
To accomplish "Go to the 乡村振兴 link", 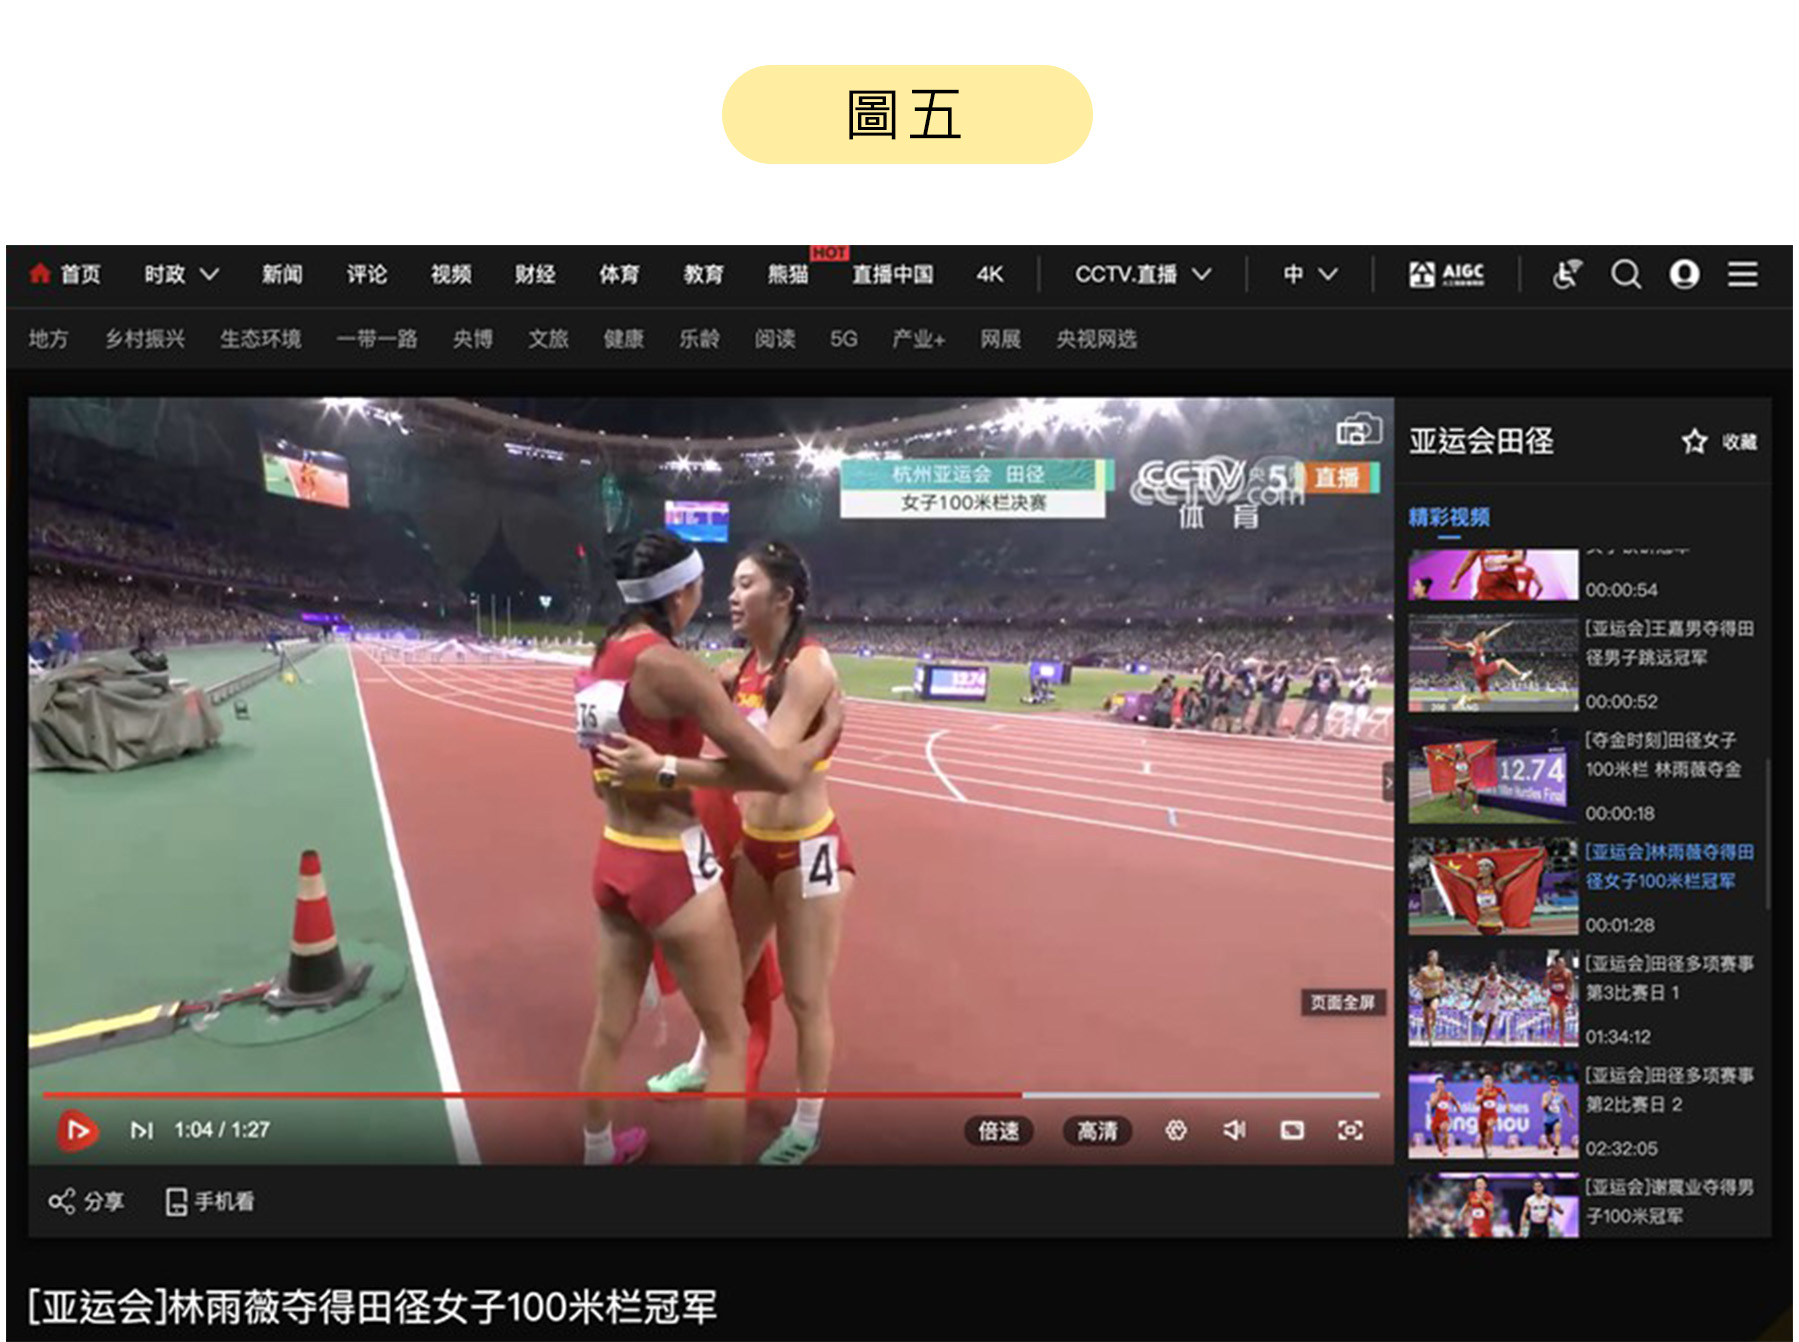I will point(145,339).
